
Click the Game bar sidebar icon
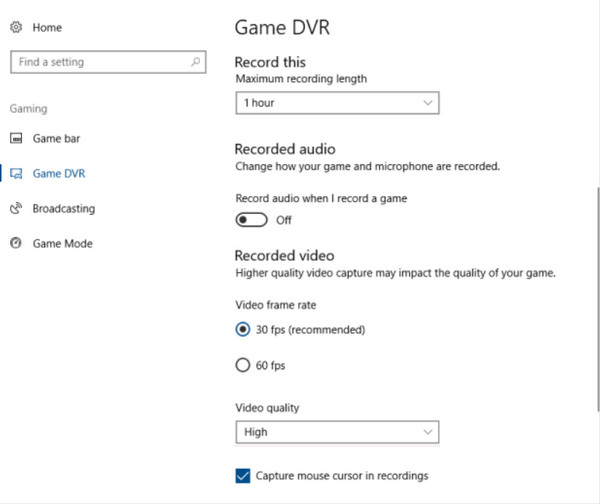[16, 138]
